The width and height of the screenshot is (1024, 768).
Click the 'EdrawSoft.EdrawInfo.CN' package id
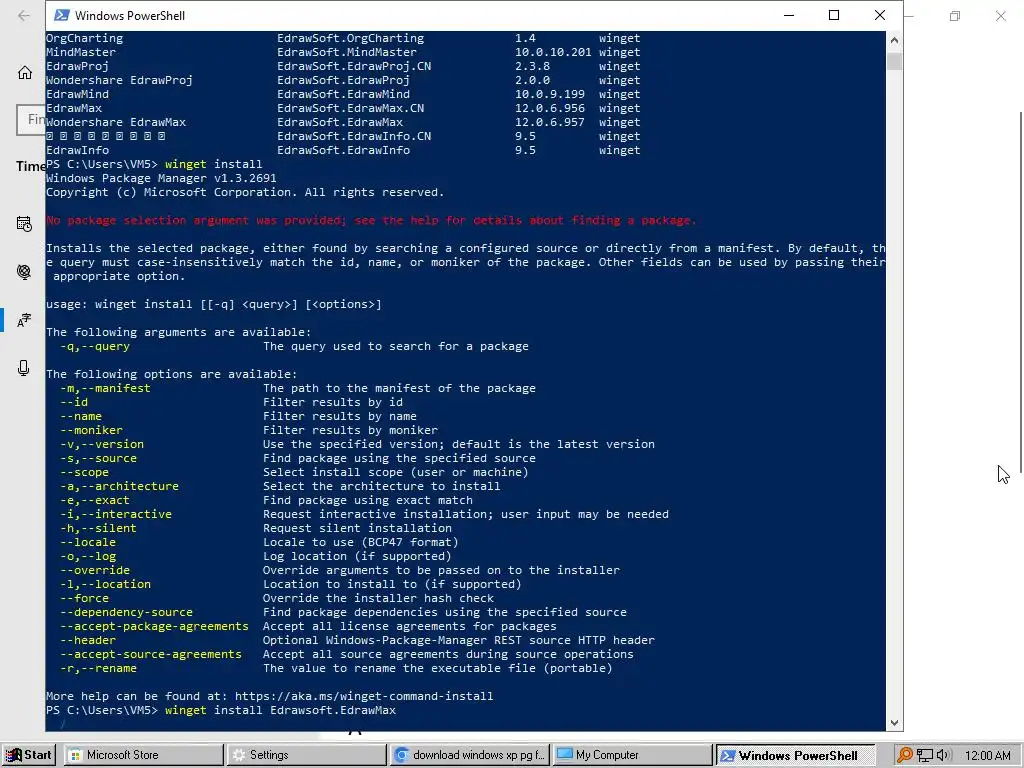[x=354, y=136]
